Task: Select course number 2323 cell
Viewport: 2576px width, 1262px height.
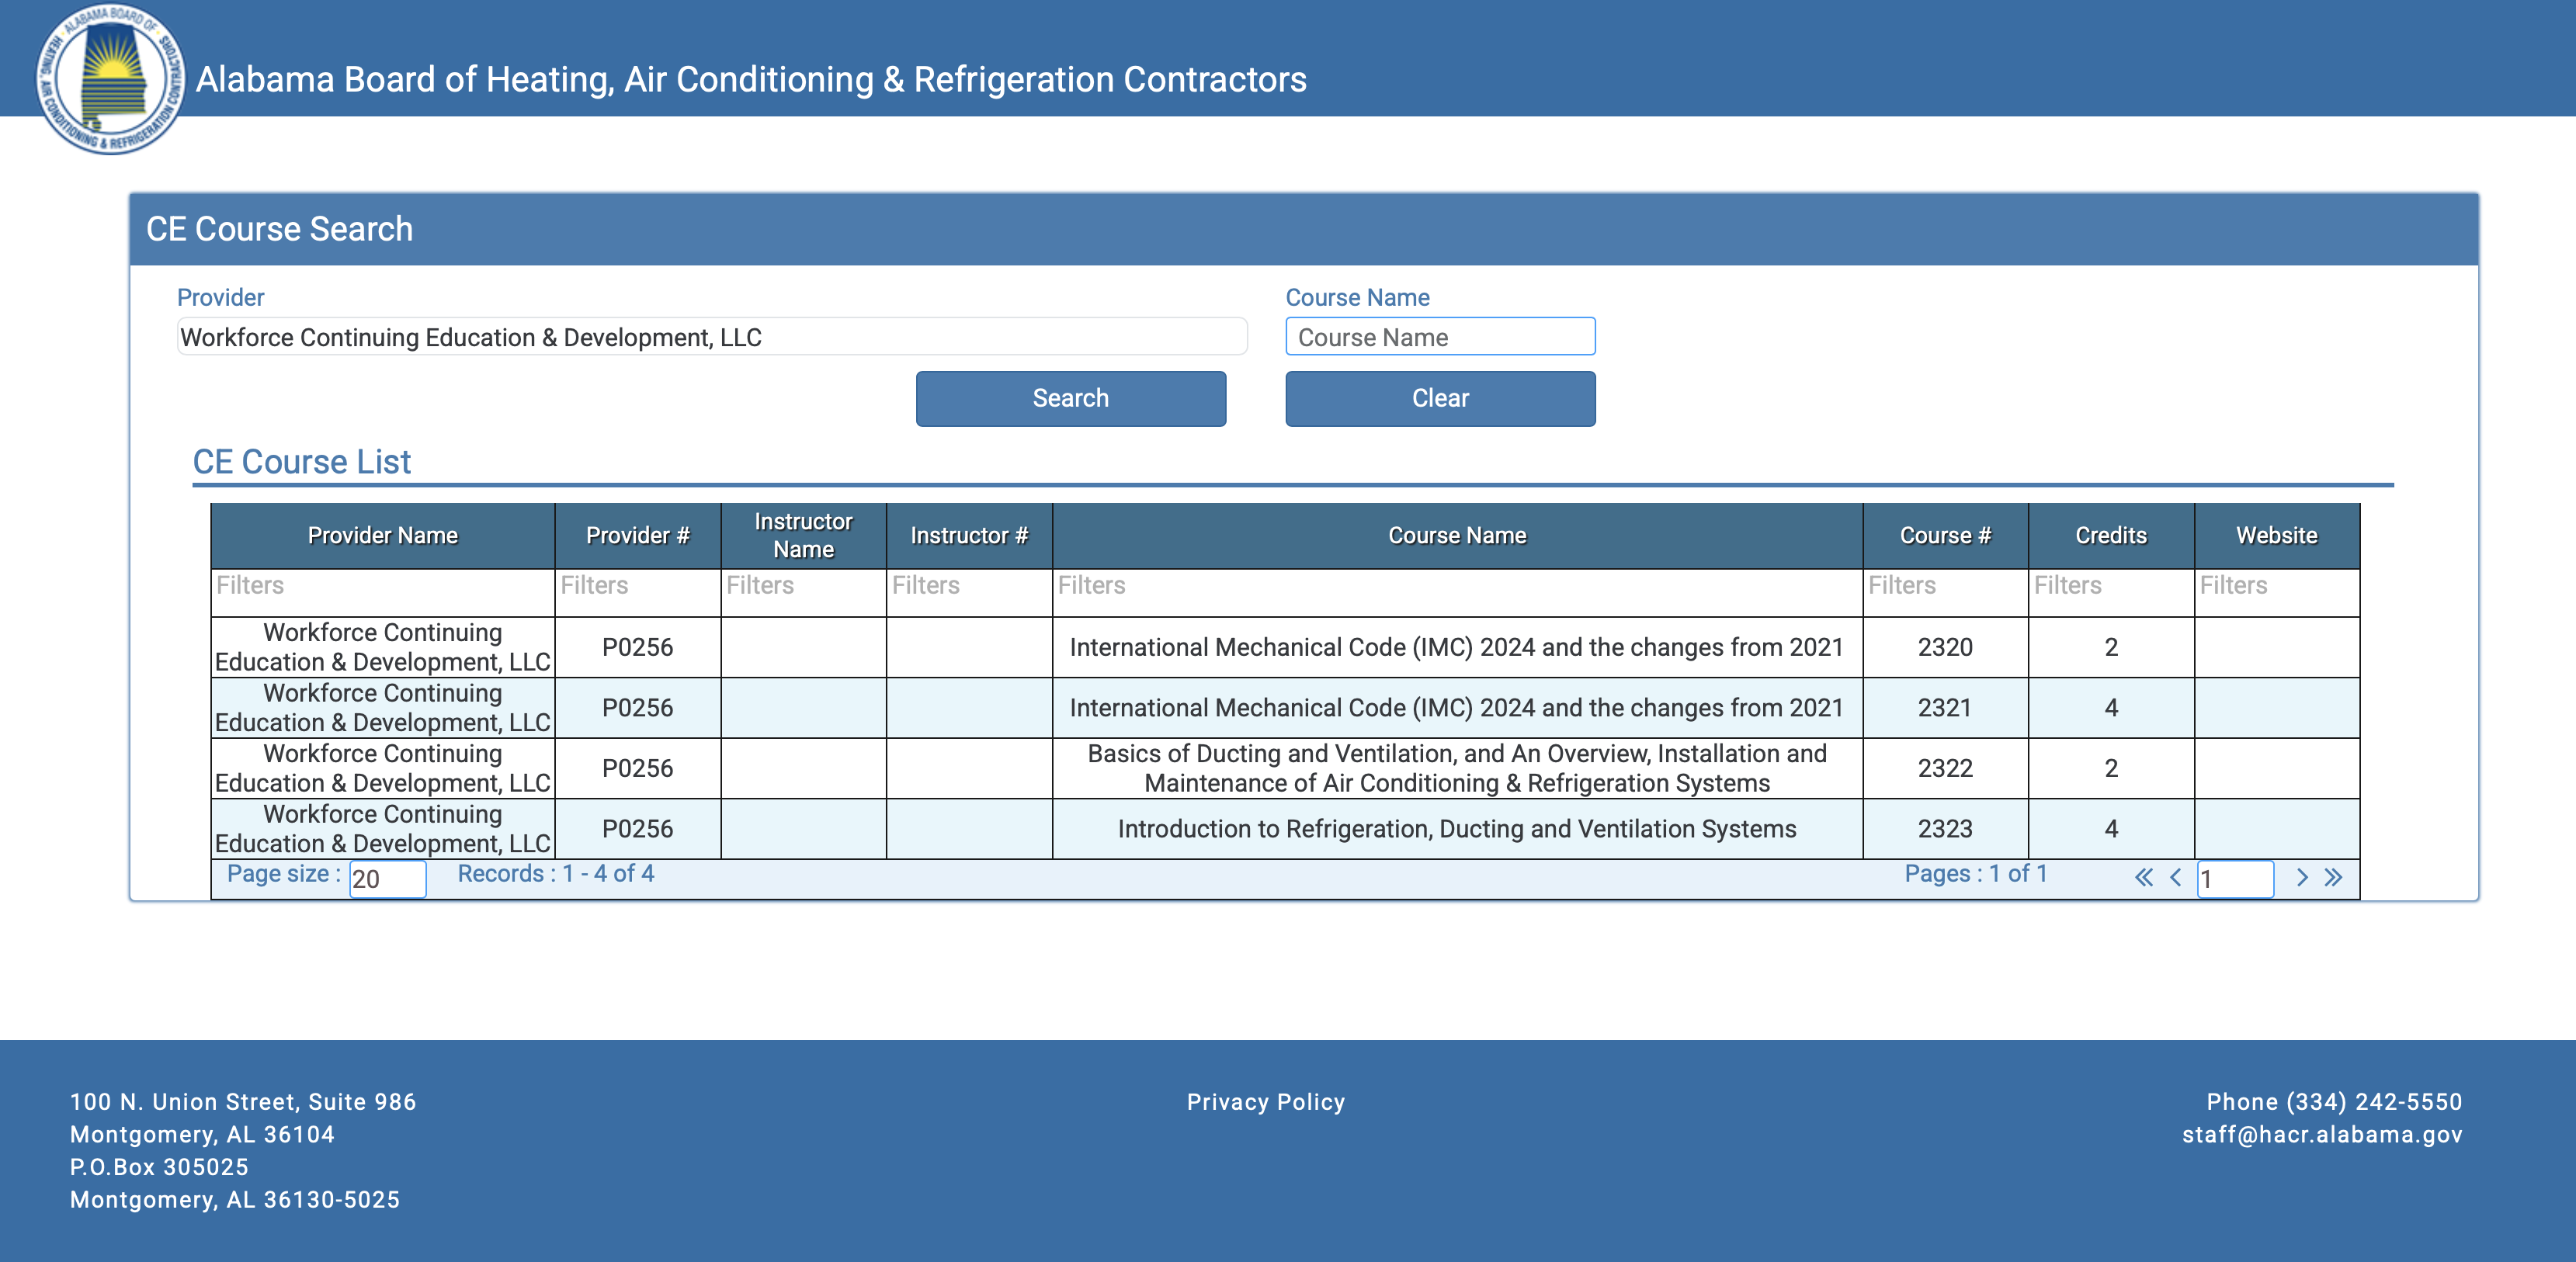Action: coord(1945,829)
